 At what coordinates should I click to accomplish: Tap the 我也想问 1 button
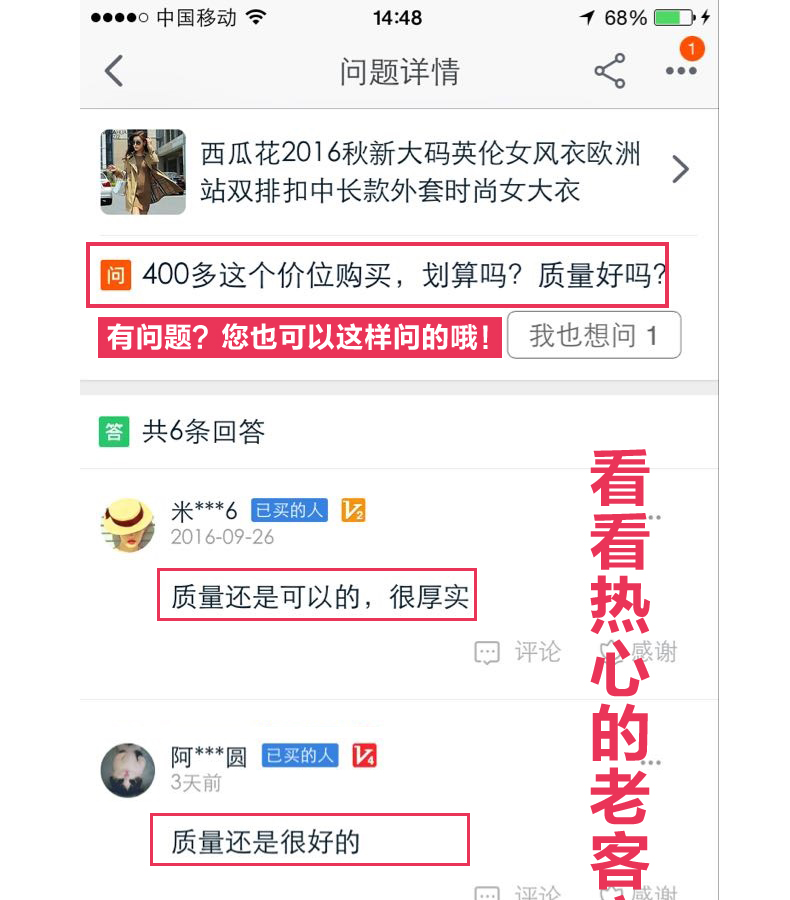pyautogui.click(x=594, y=335)
